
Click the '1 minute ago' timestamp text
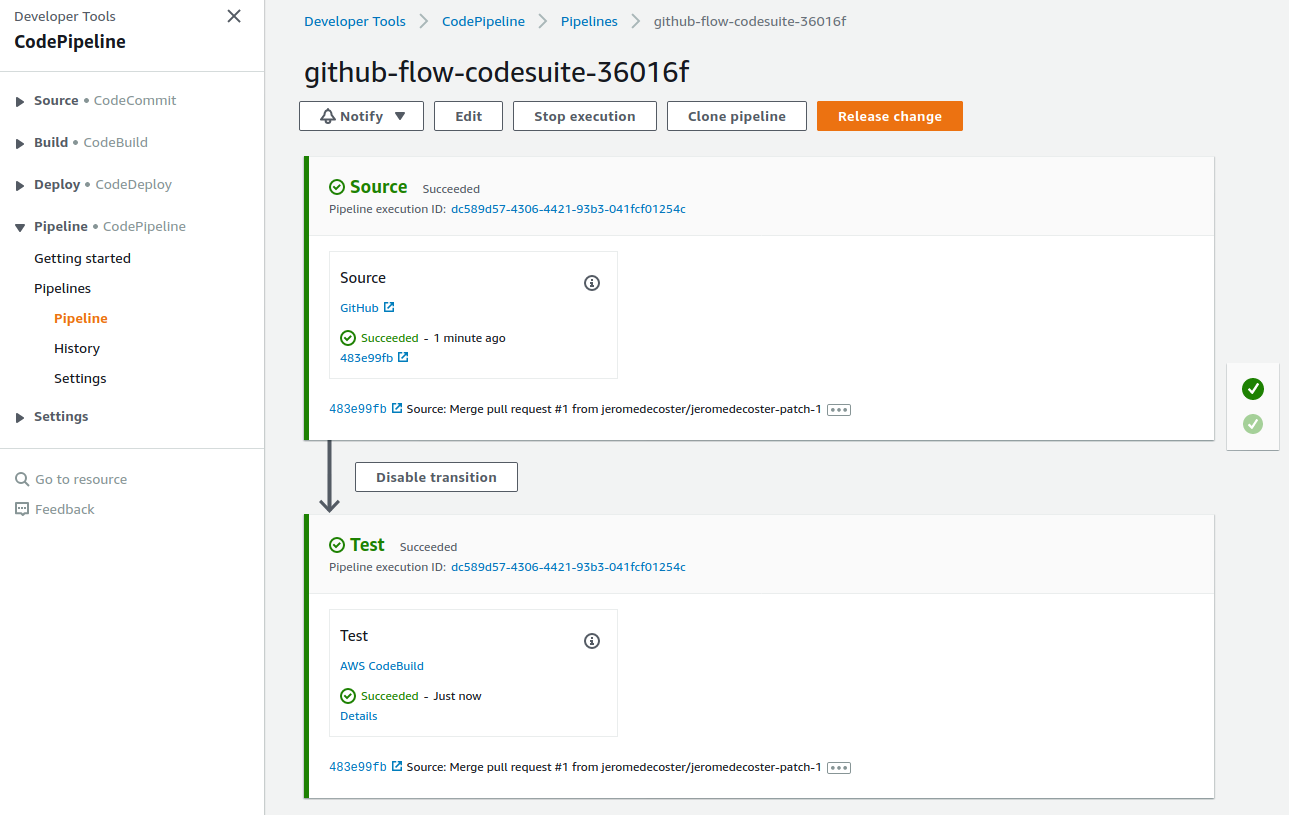tap(470, 338)
